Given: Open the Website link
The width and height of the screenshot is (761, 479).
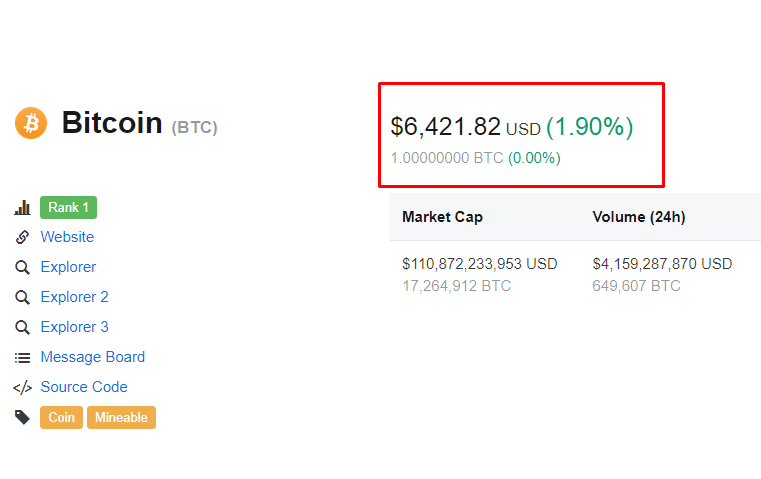Looking at the screenshot, I should click(67, 237).
